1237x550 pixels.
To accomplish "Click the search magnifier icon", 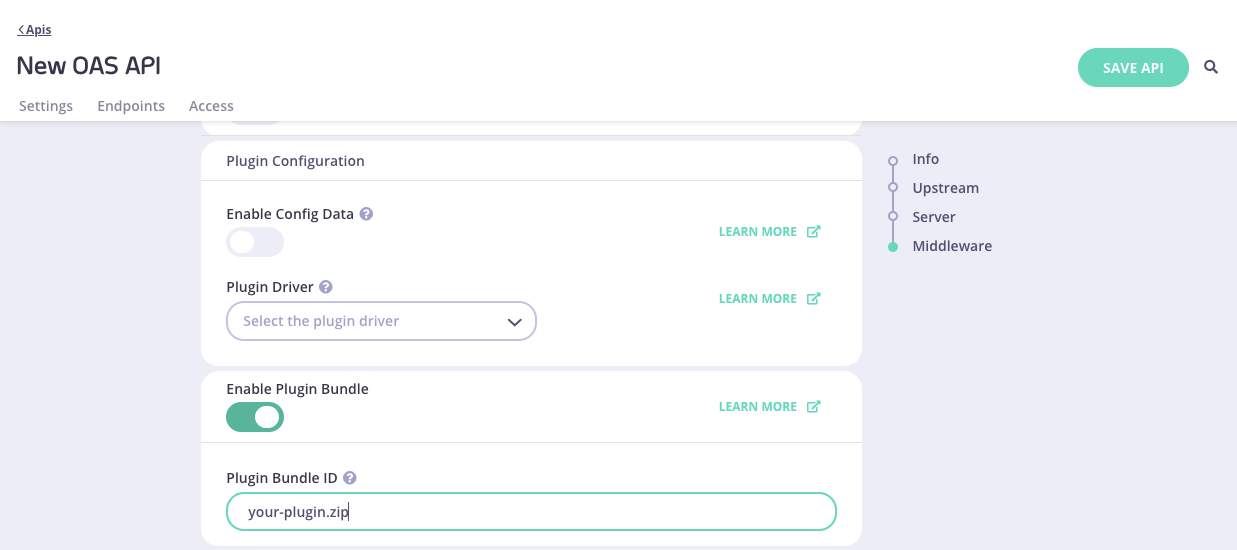I will pos(1211,67).
